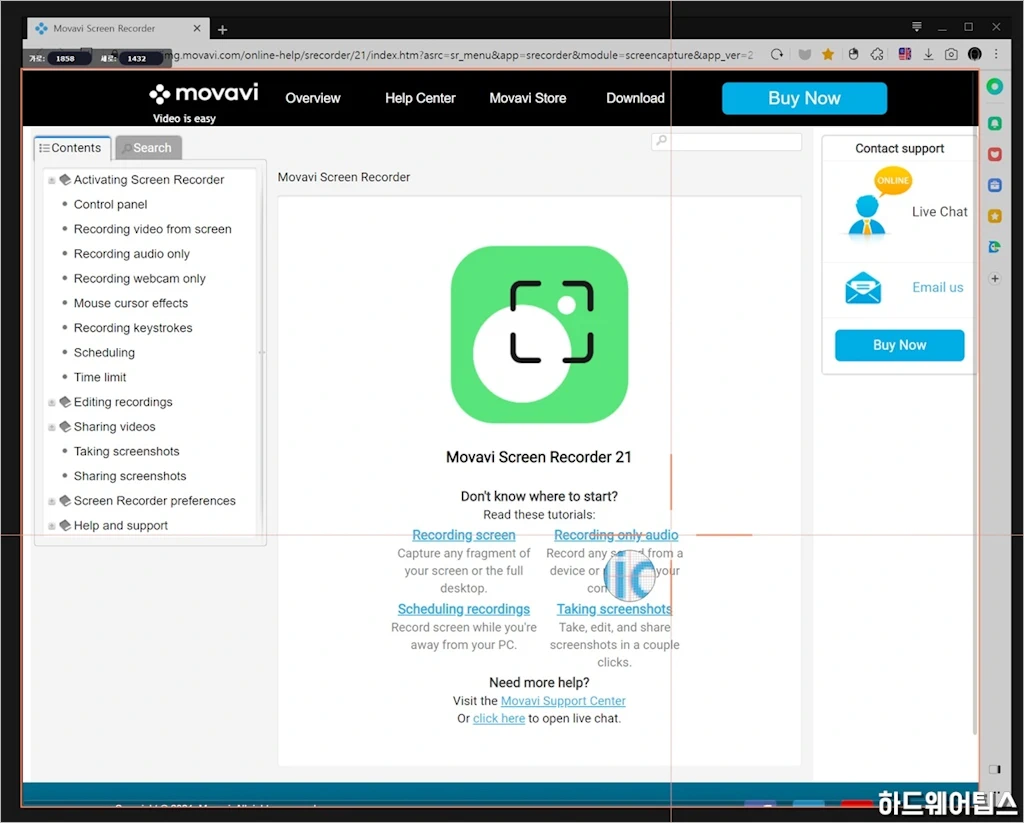The width and height of the screenshot is (1024, 823).
Task: Open the Control panel topic
Action: [110, 204]
